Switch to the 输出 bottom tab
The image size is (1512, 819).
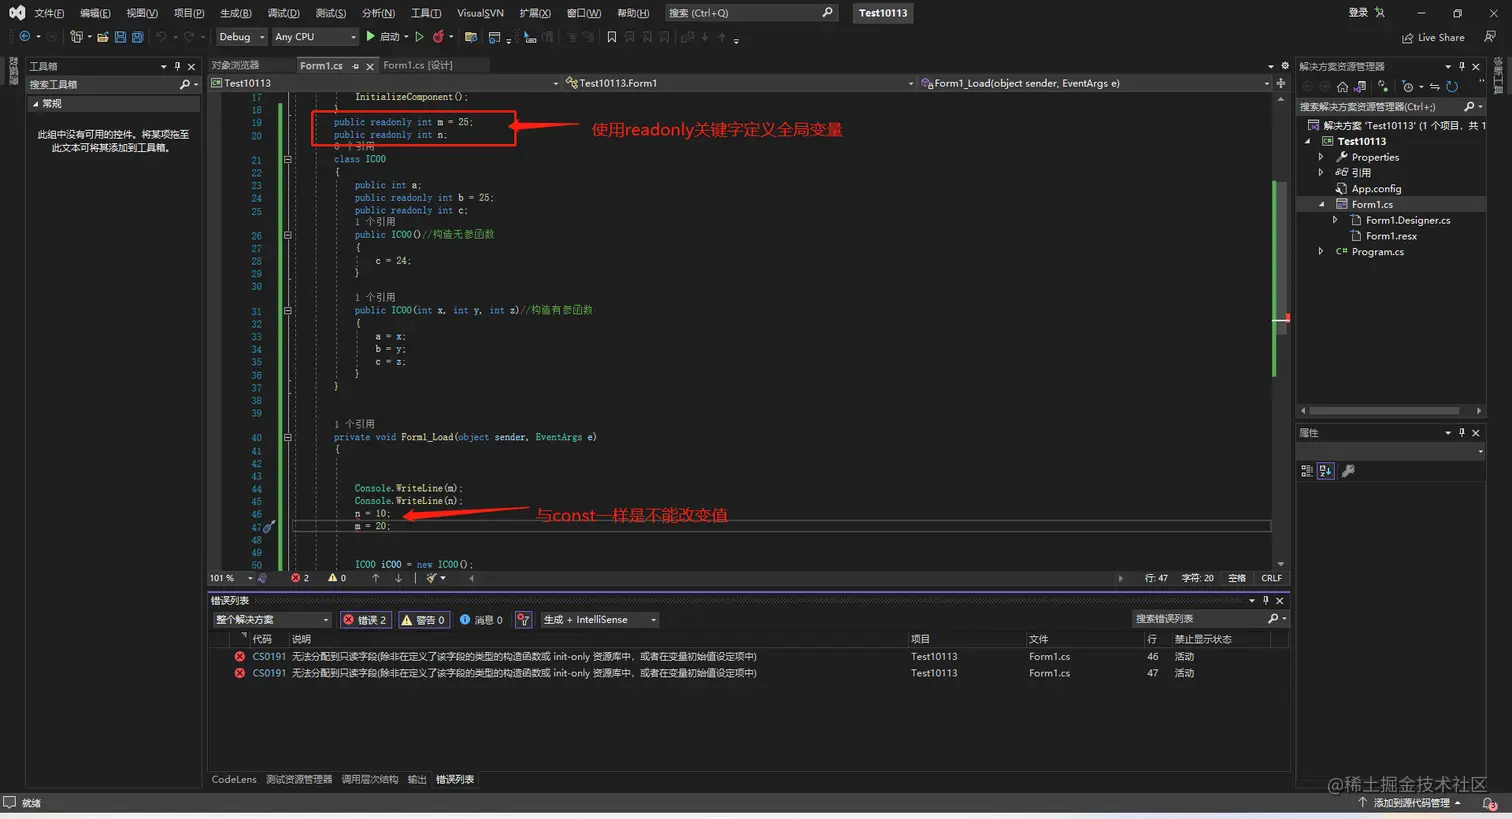(x=417, y=780)
